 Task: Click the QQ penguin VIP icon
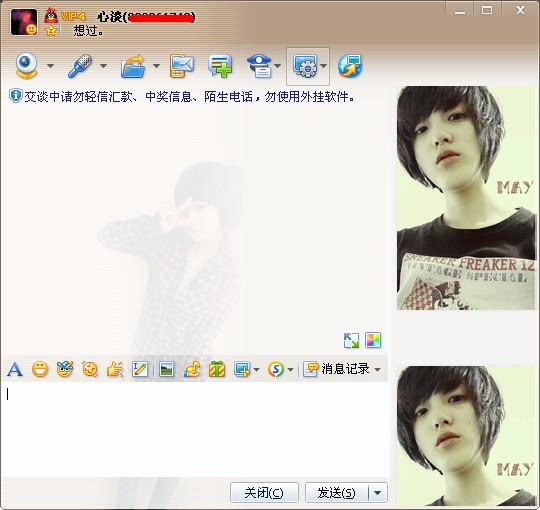coord(51,15)
